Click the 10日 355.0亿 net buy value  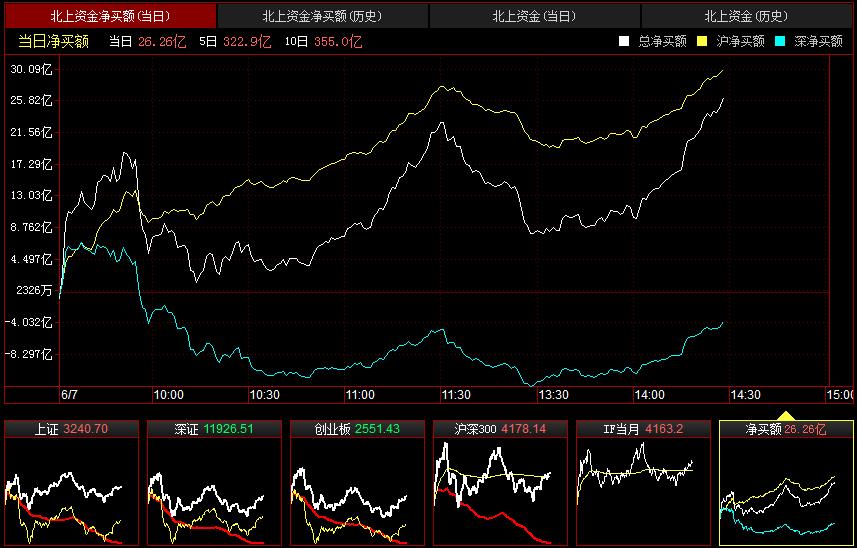coord(322,41)
